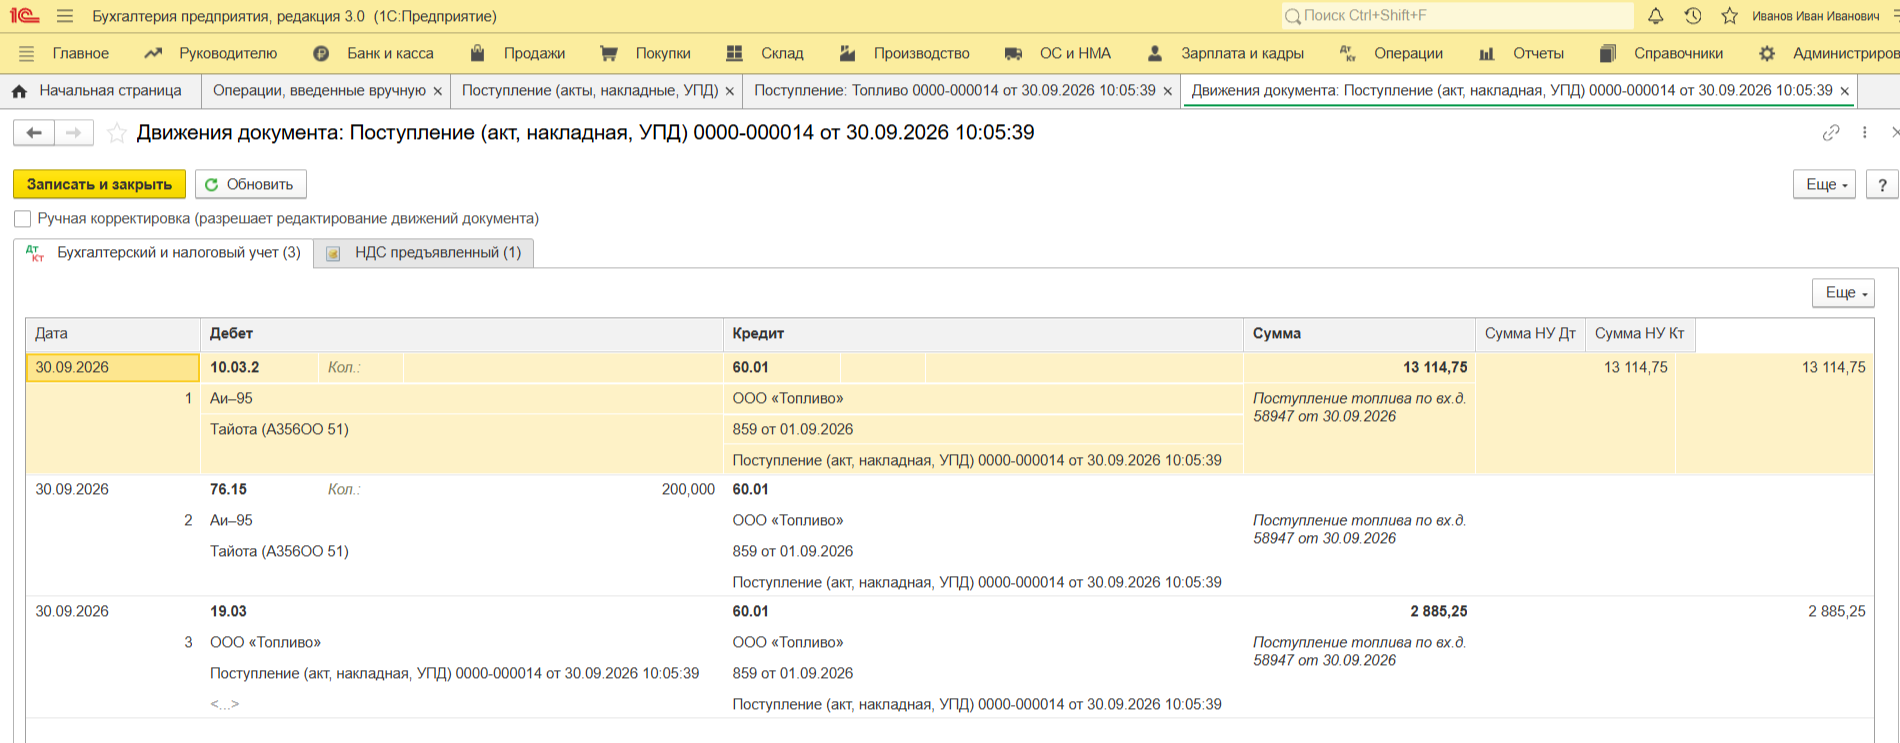Click the Сумма column header
The image size is (1900, 743).
[x=1359, y=334]
